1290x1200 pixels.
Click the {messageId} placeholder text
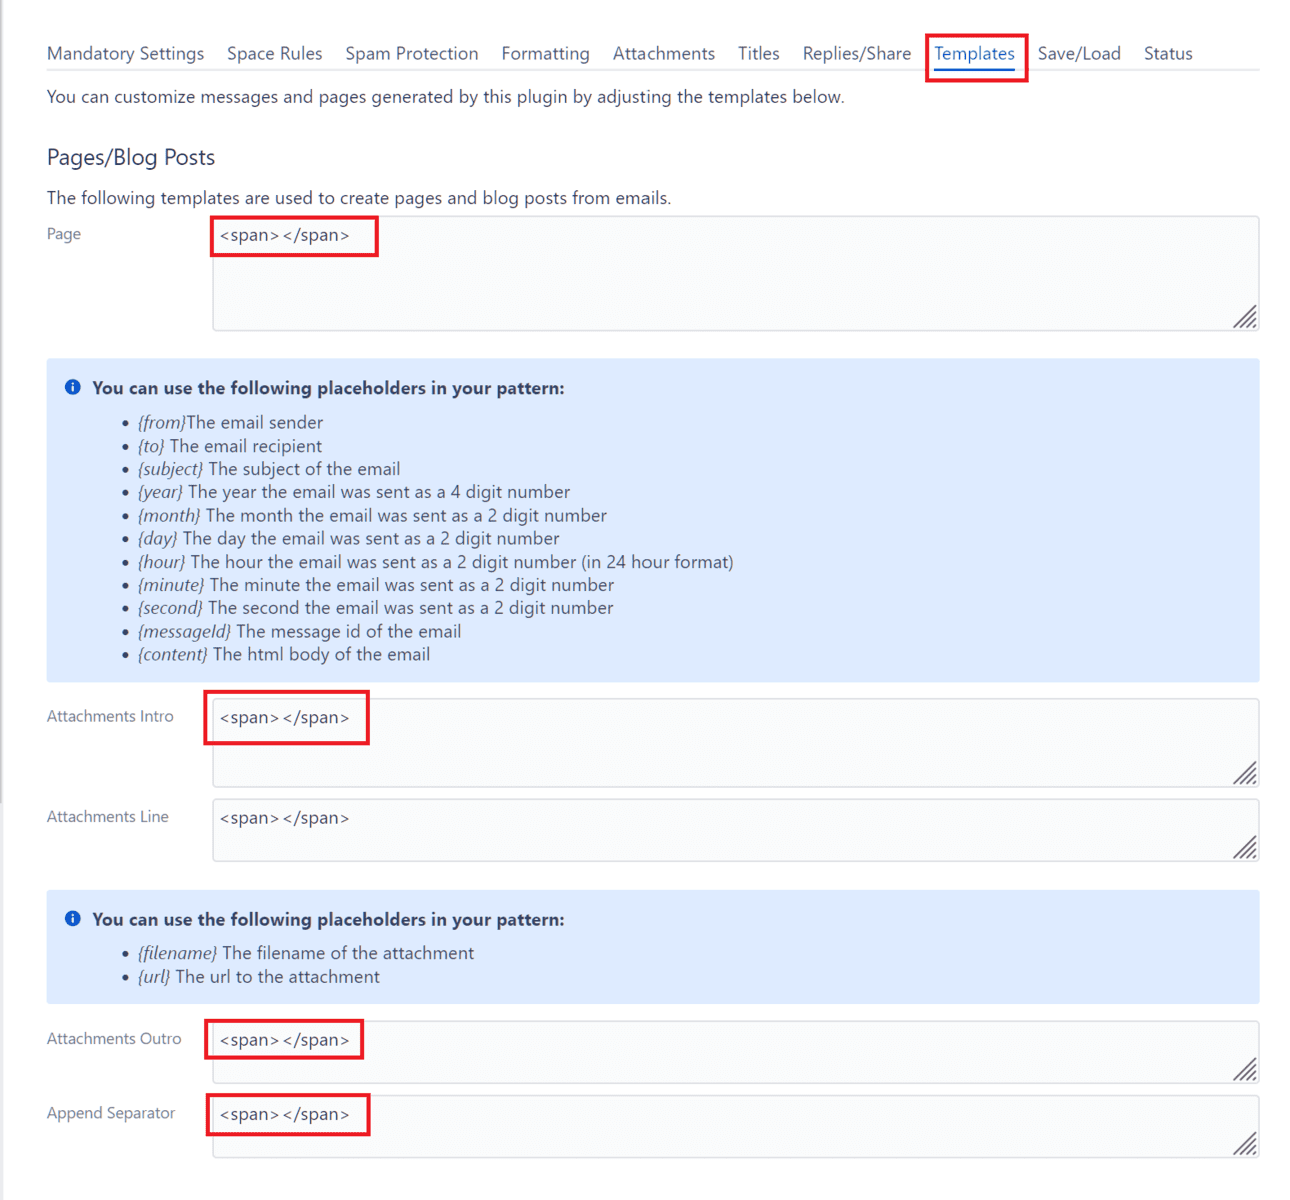point(184,632)
